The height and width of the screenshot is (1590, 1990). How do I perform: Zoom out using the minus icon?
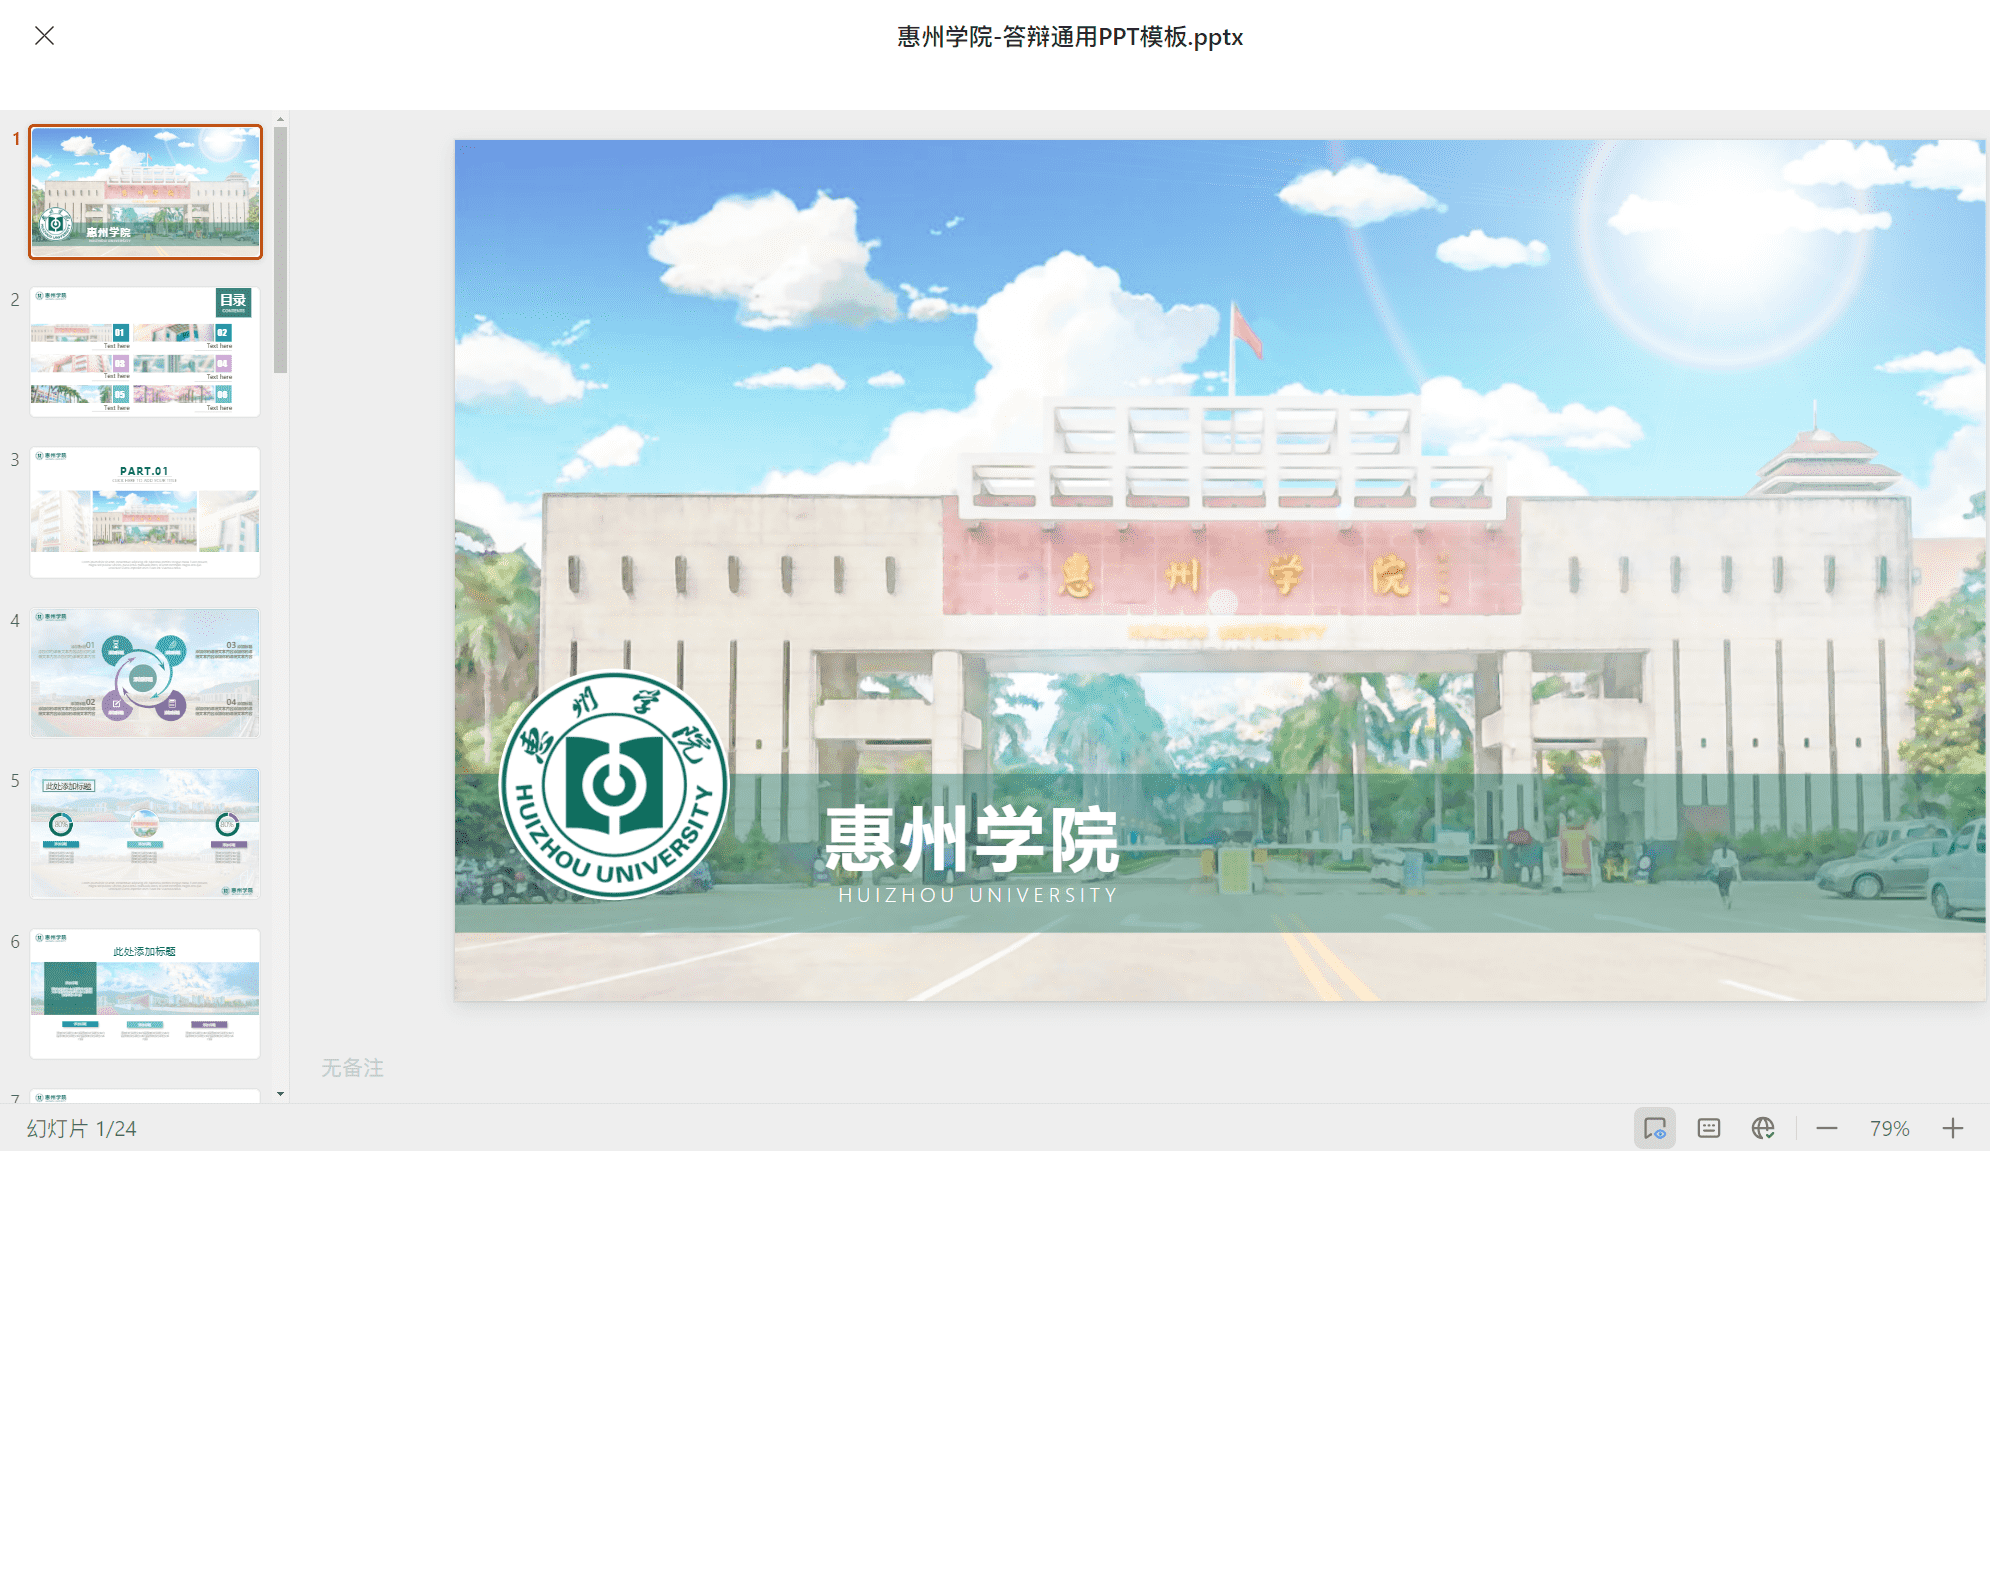pyautogui.click(x=1827, y=1128)
